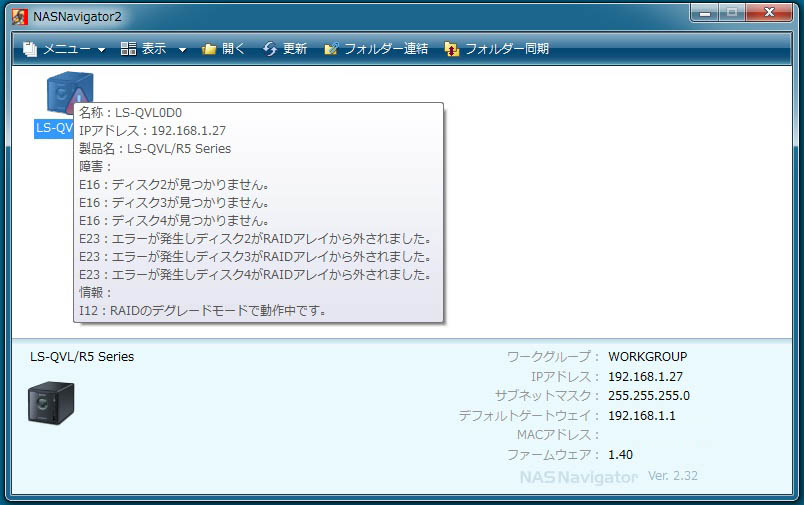This screenshot has height=505, width=804.
Task: Click the Ver. 2.32 version text
Action: coord(673,476)
